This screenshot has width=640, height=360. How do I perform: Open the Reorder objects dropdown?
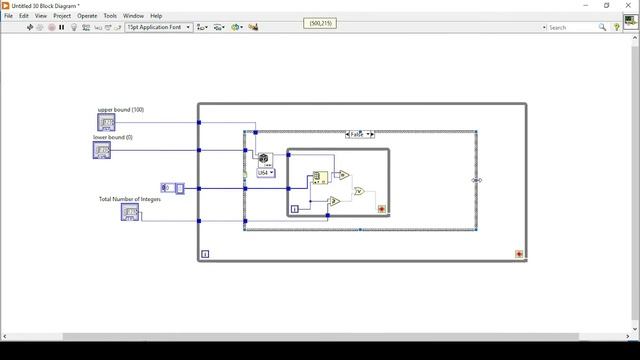coord(237,27)
